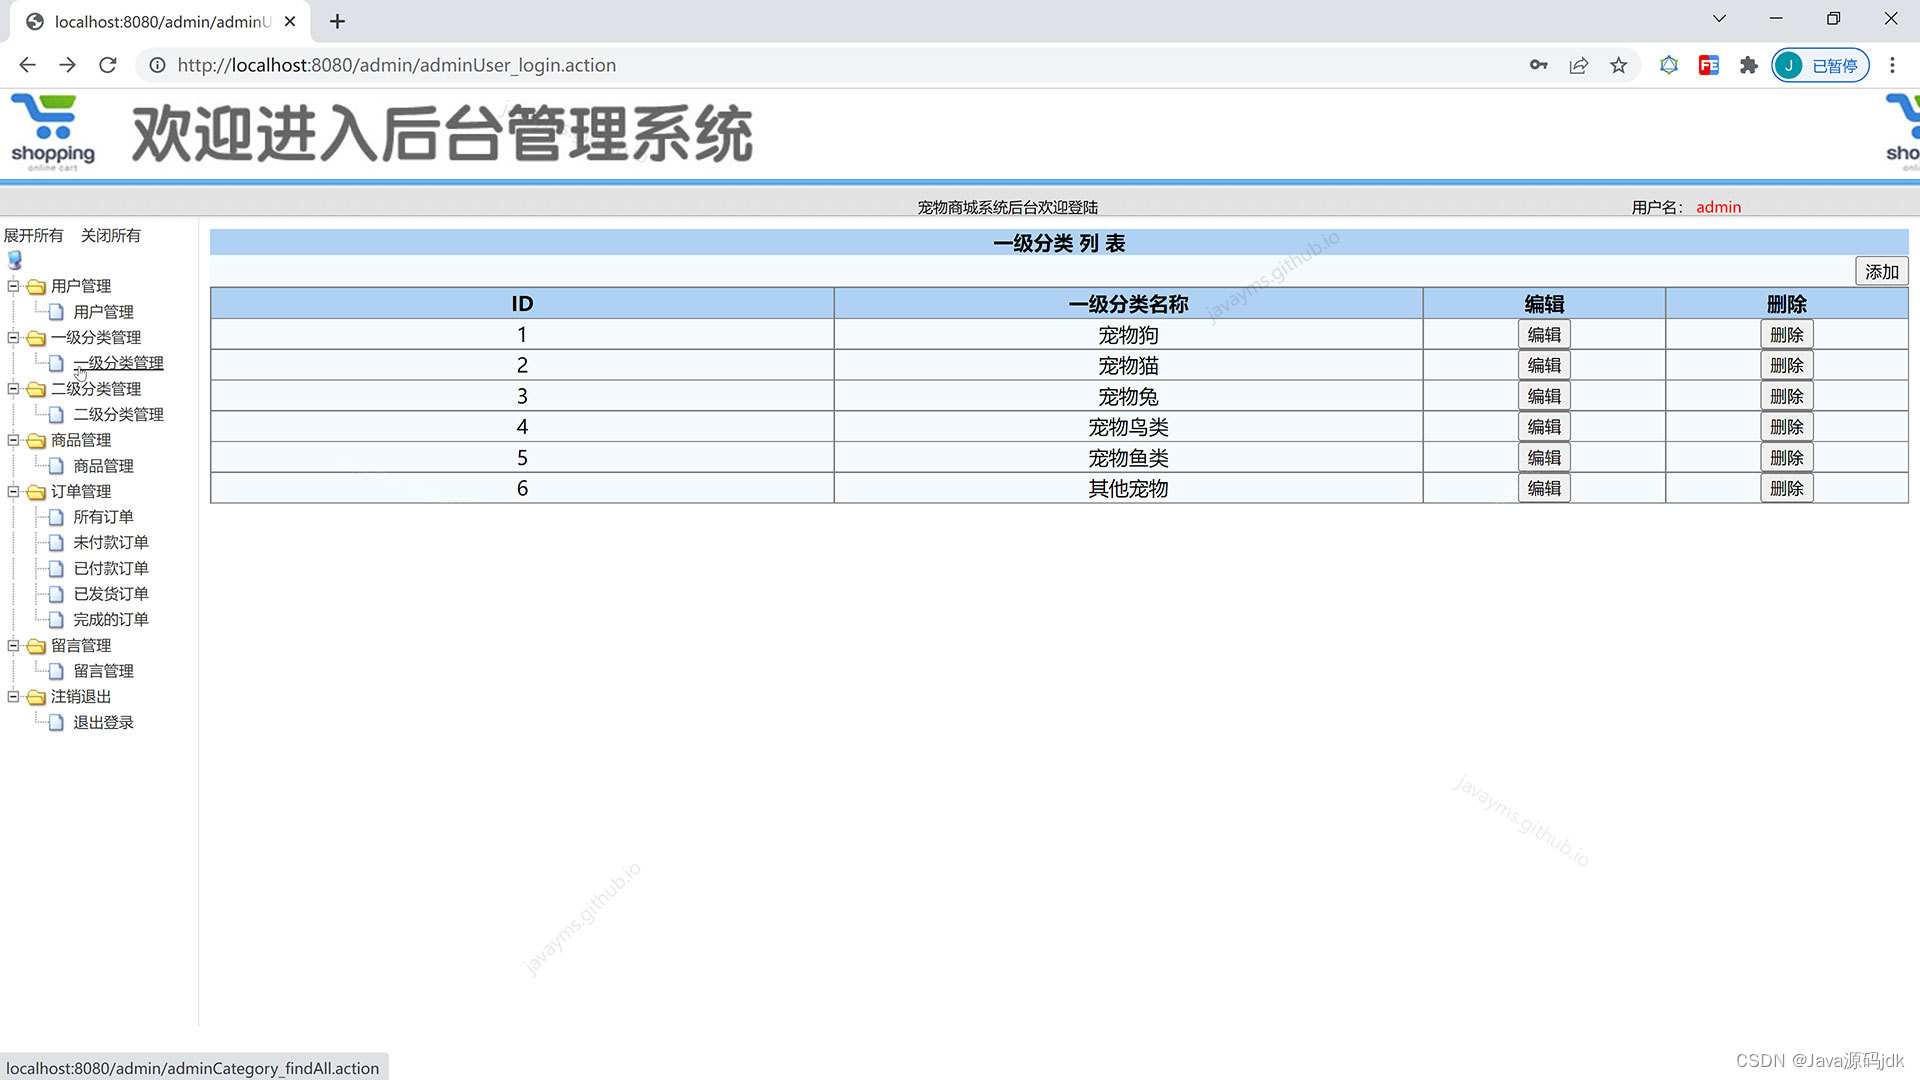Image resolution: width=1920 pixels, height=1080 pixels.
Task: Click 编辑 for 宠物猫 row
Action: coord(1544,365)
